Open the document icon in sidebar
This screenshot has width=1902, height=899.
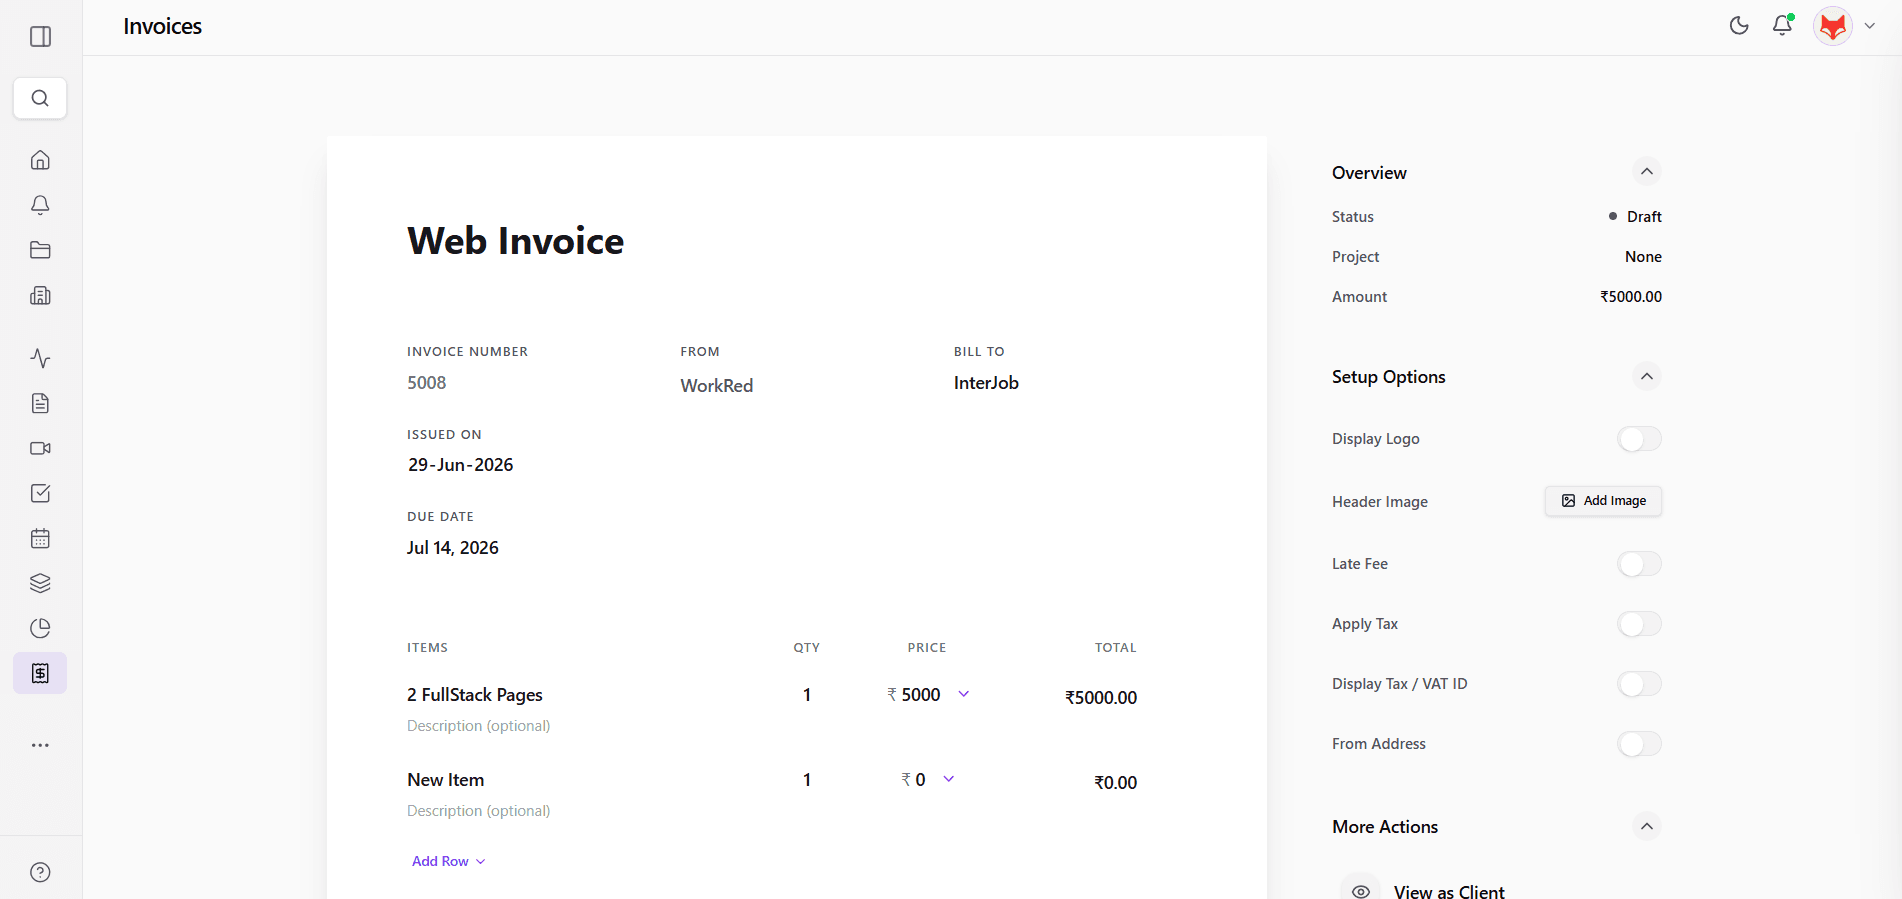(x=40, y=403)
